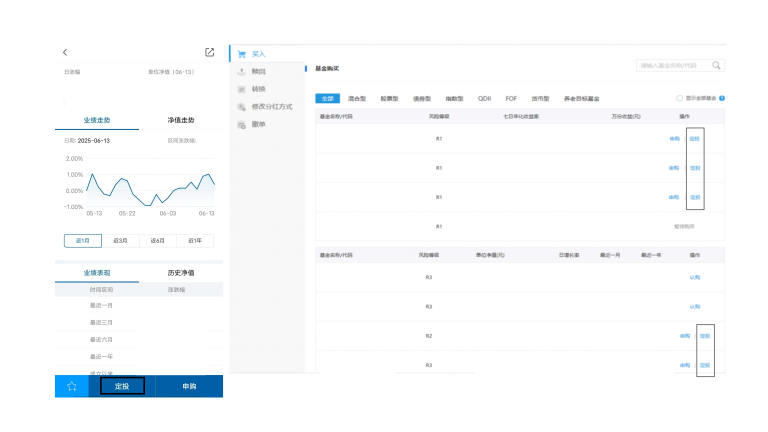The image size is (768, 432).
Task: Filter funds by 股票型
Action: (389, 98)
